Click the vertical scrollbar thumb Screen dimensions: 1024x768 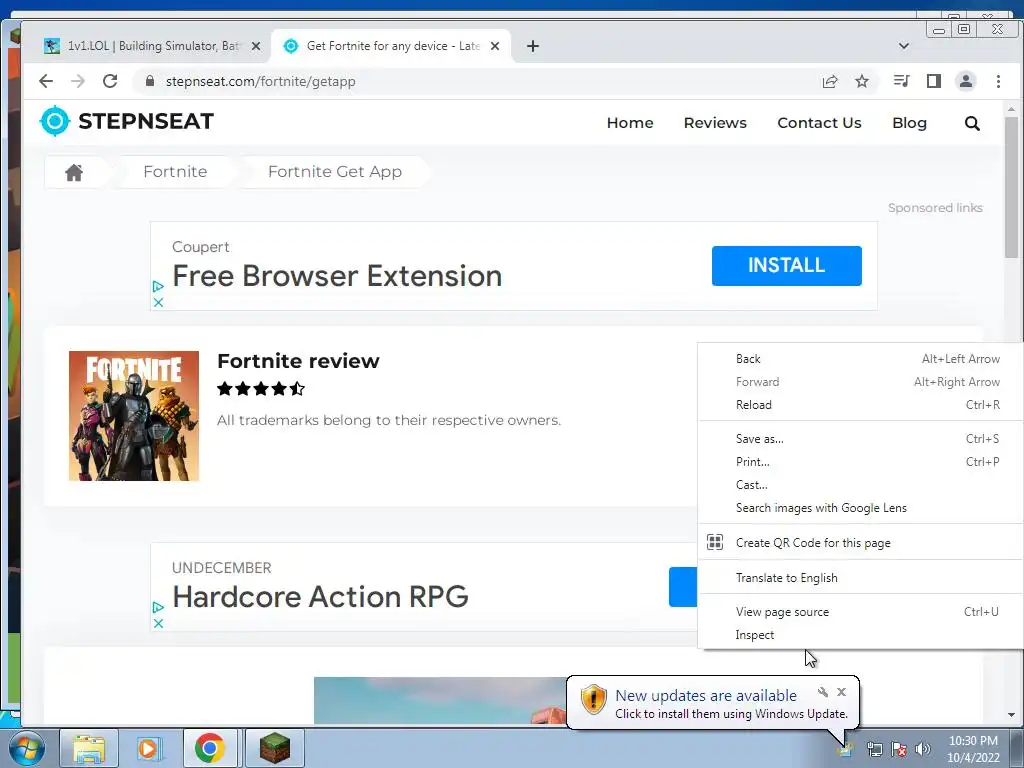point(1011,187)
